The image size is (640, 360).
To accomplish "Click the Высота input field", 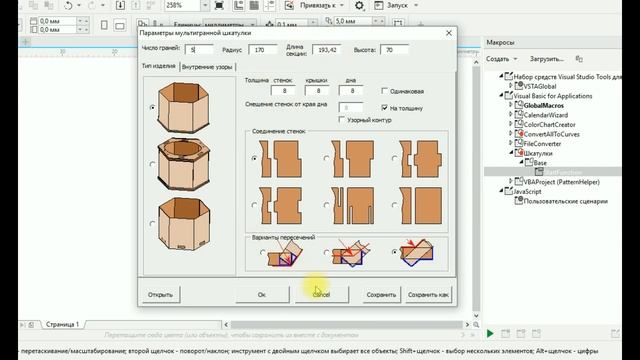I will point(394,50).
